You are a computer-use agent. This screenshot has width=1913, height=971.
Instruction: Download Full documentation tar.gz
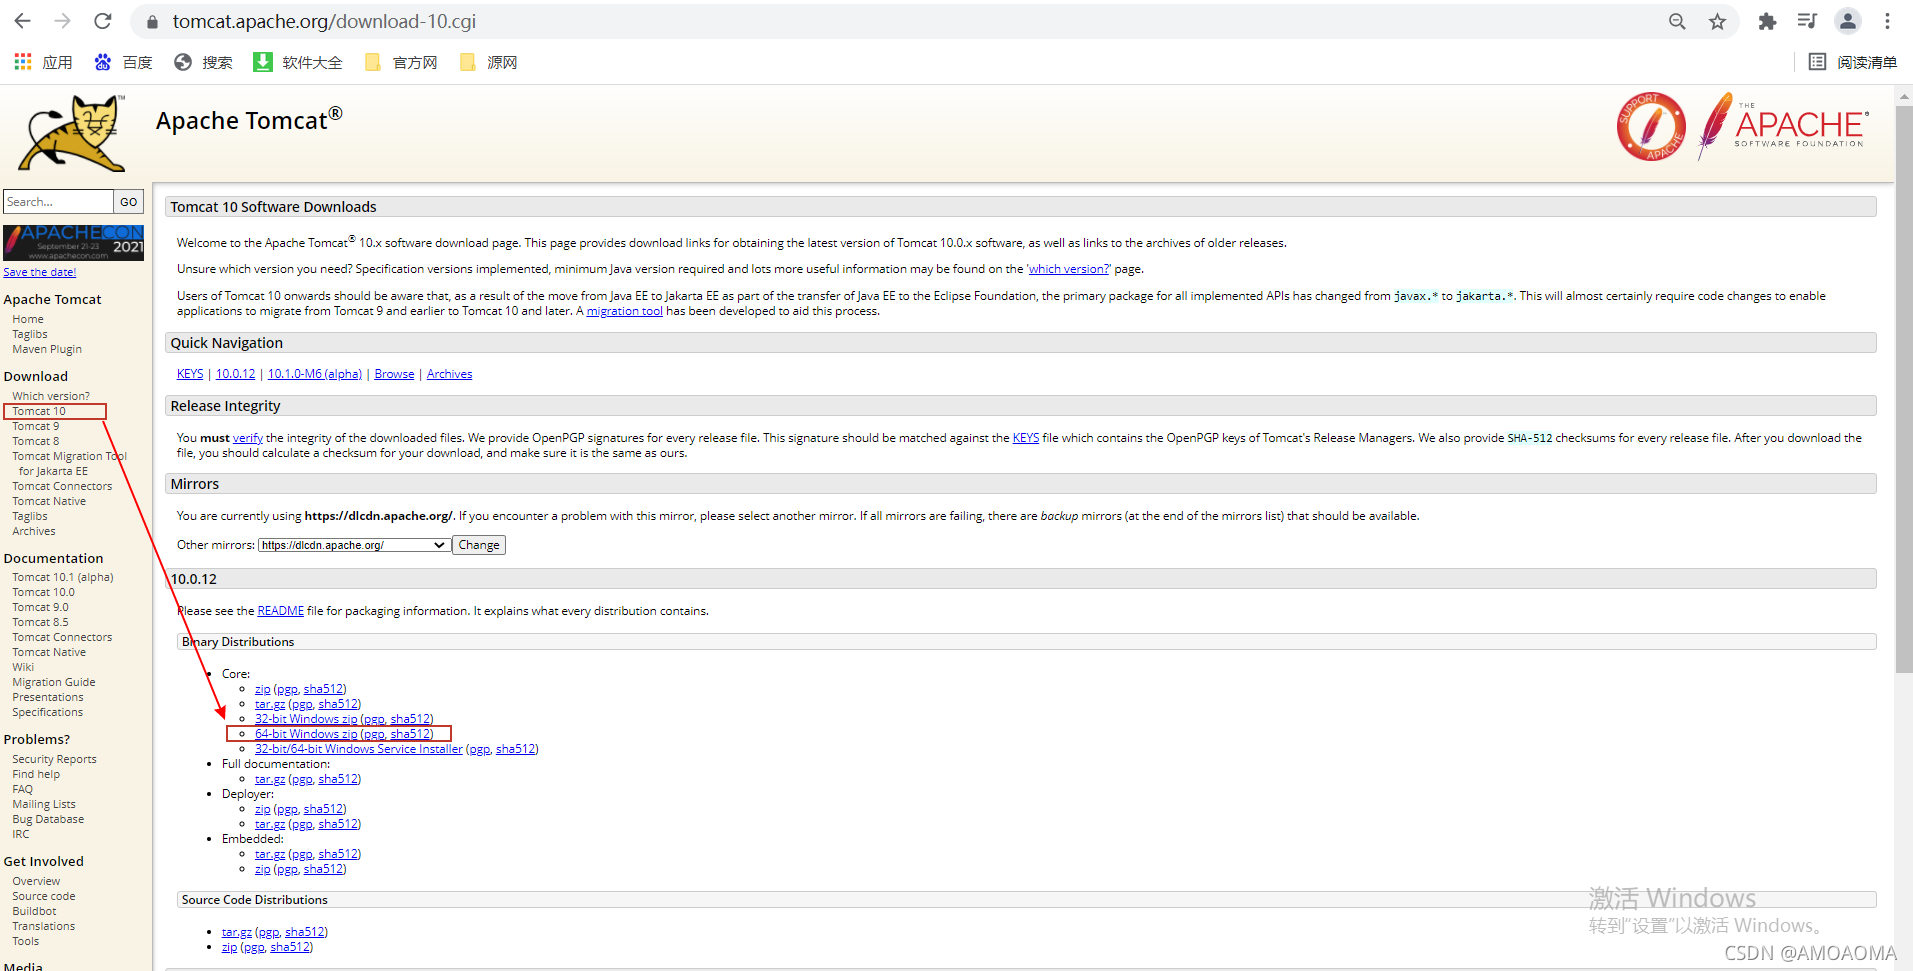pos(270,779)
